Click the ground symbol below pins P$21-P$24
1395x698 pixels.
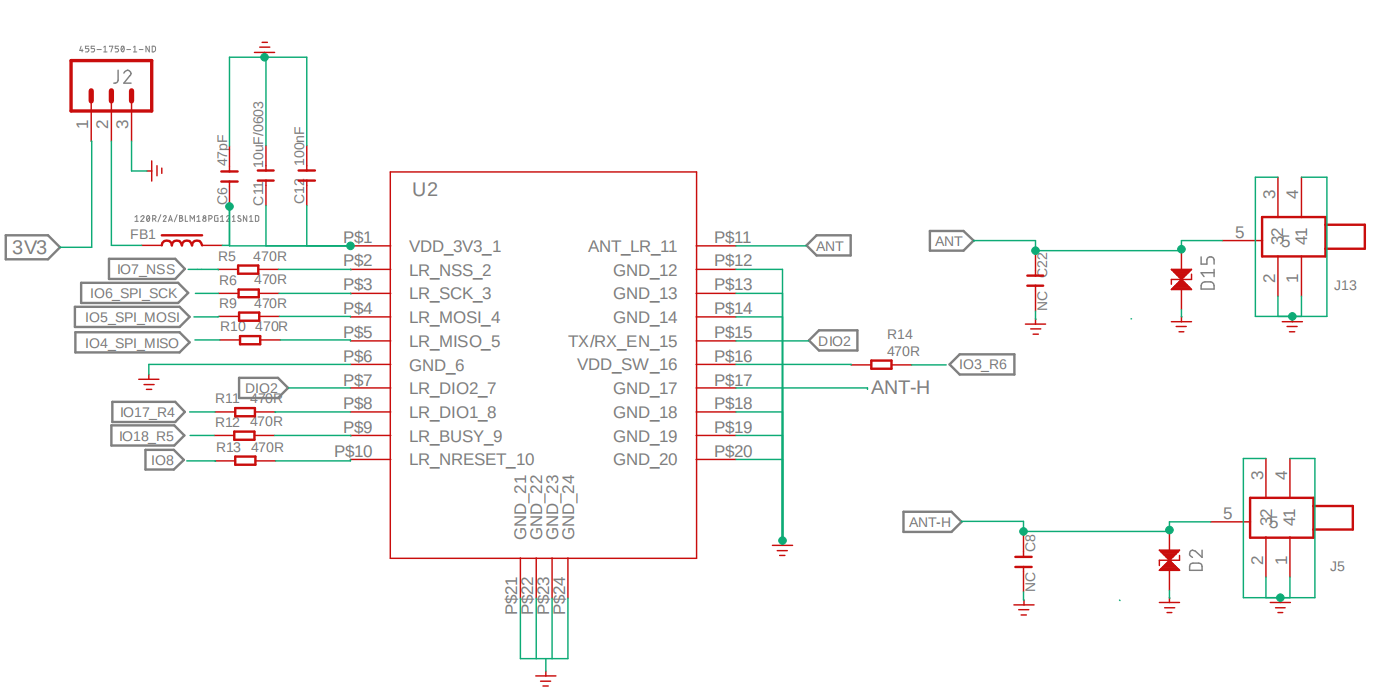point(544,680)
